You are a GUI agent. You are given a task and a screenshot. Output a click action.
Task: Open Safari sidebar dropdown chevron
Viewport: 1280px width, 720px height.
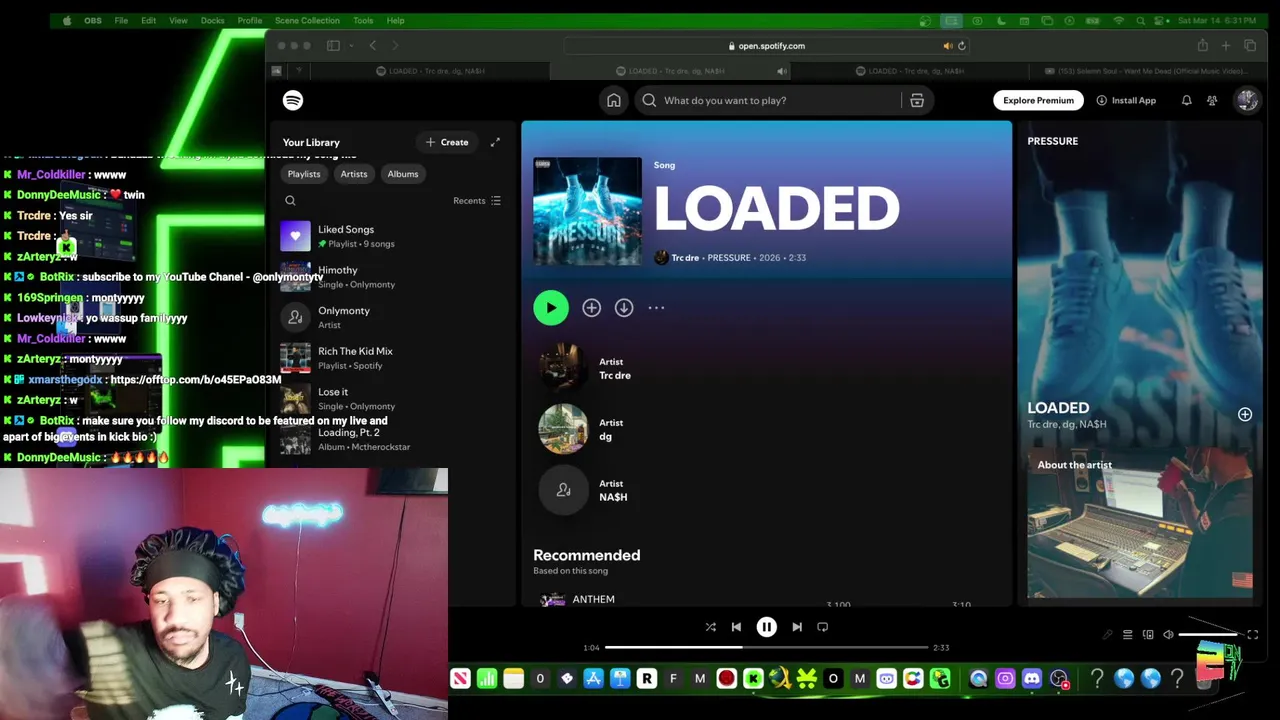(x=350, y=46)
